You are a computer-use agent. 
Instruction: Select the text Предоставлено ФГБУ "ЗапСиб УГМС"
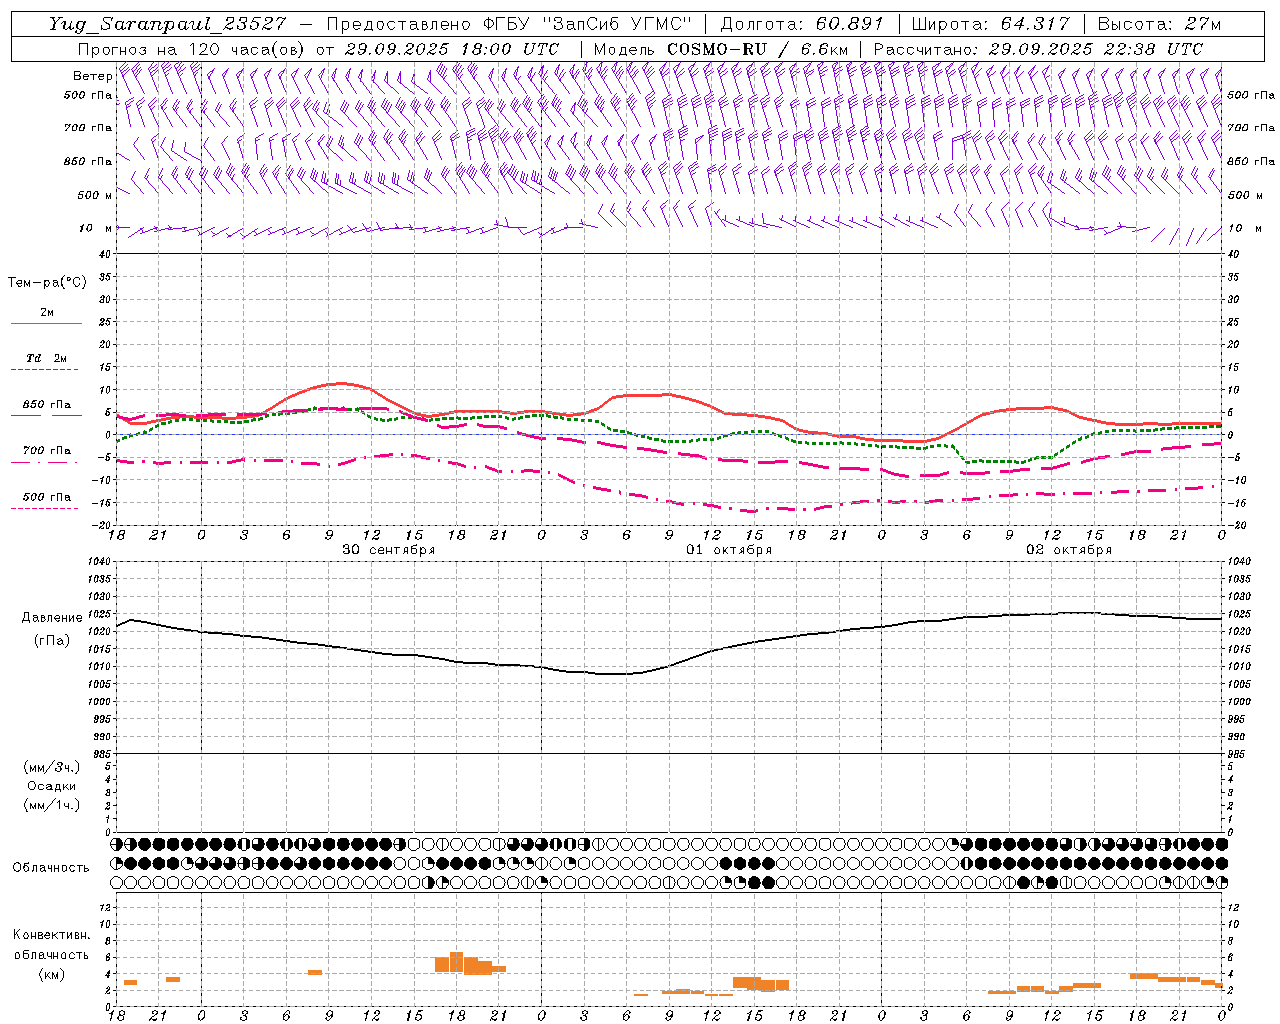[510, 24]
